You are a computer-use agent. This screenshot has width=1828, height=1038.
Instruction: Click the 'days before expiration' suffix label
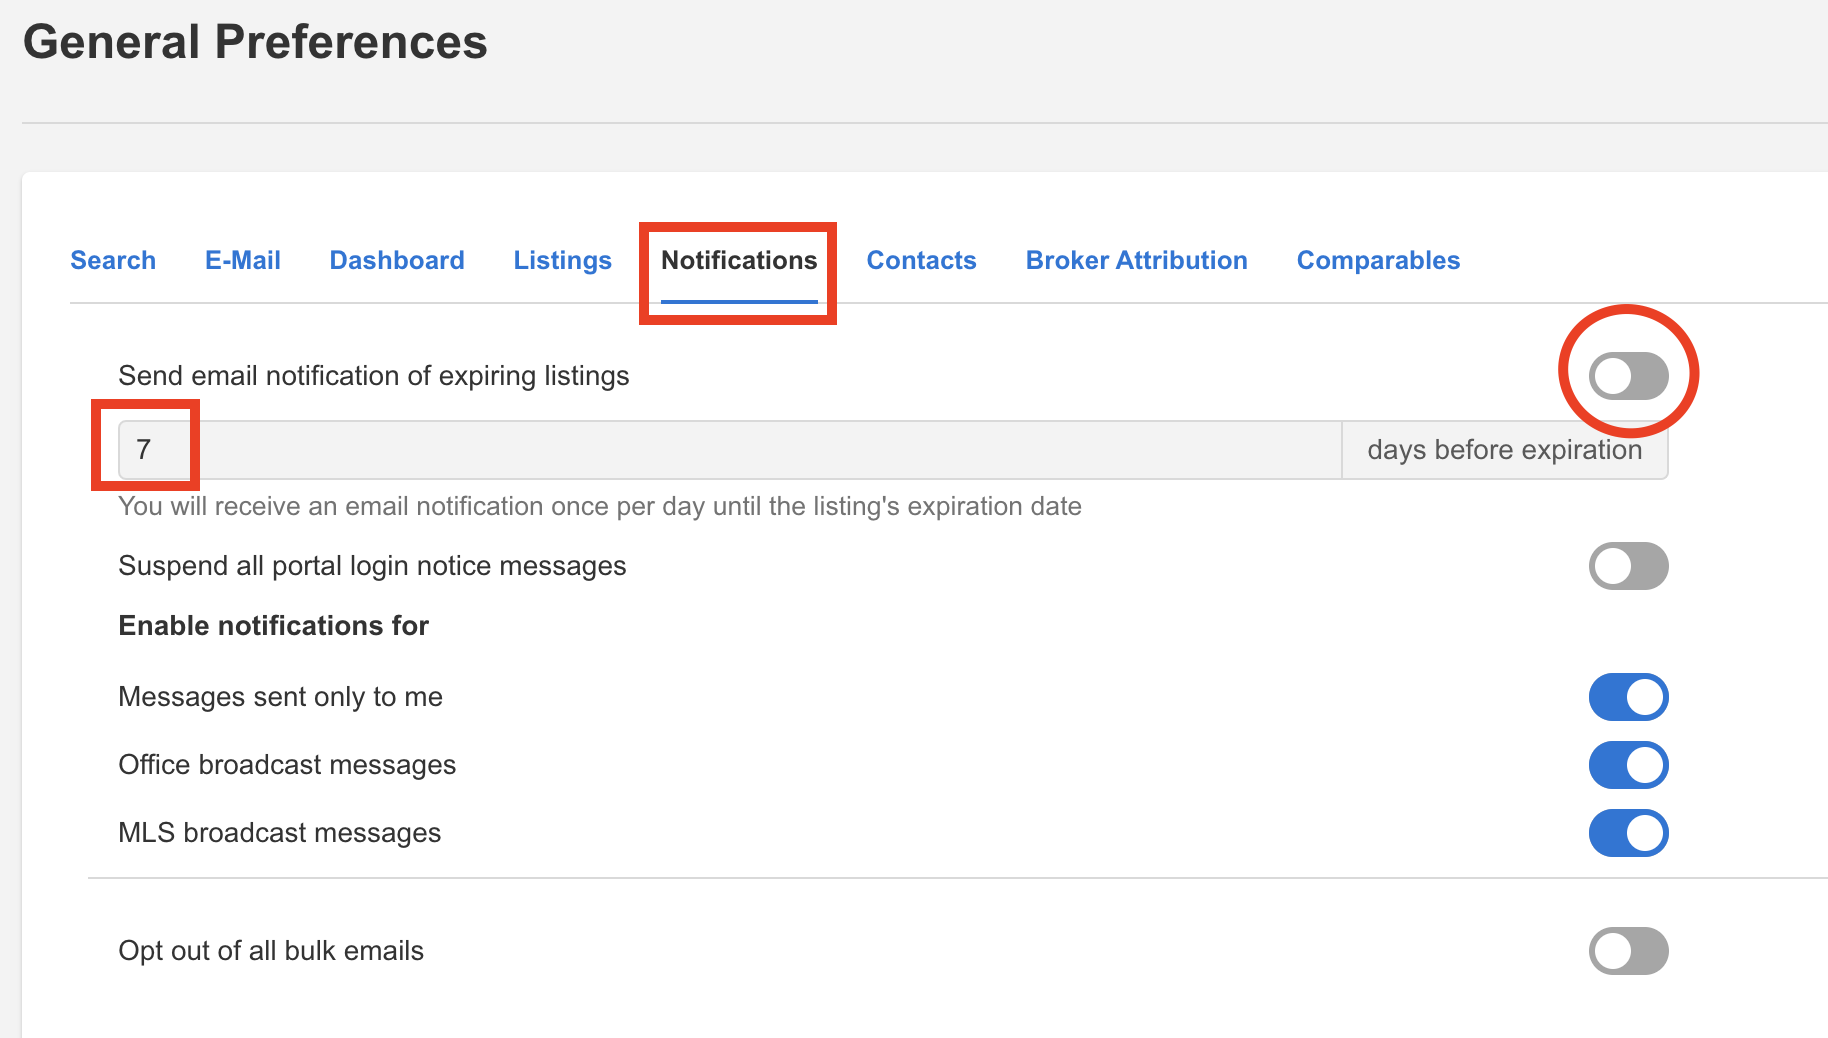[x=1504, y=450]
